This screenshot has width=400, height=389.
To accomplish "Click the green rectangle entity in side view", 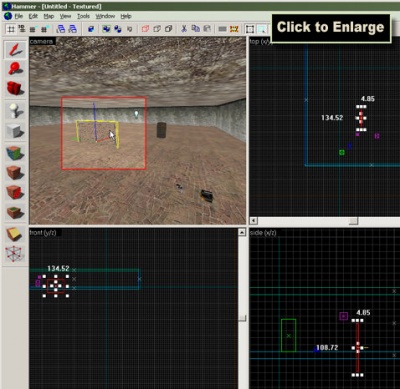I will [289, 335].
